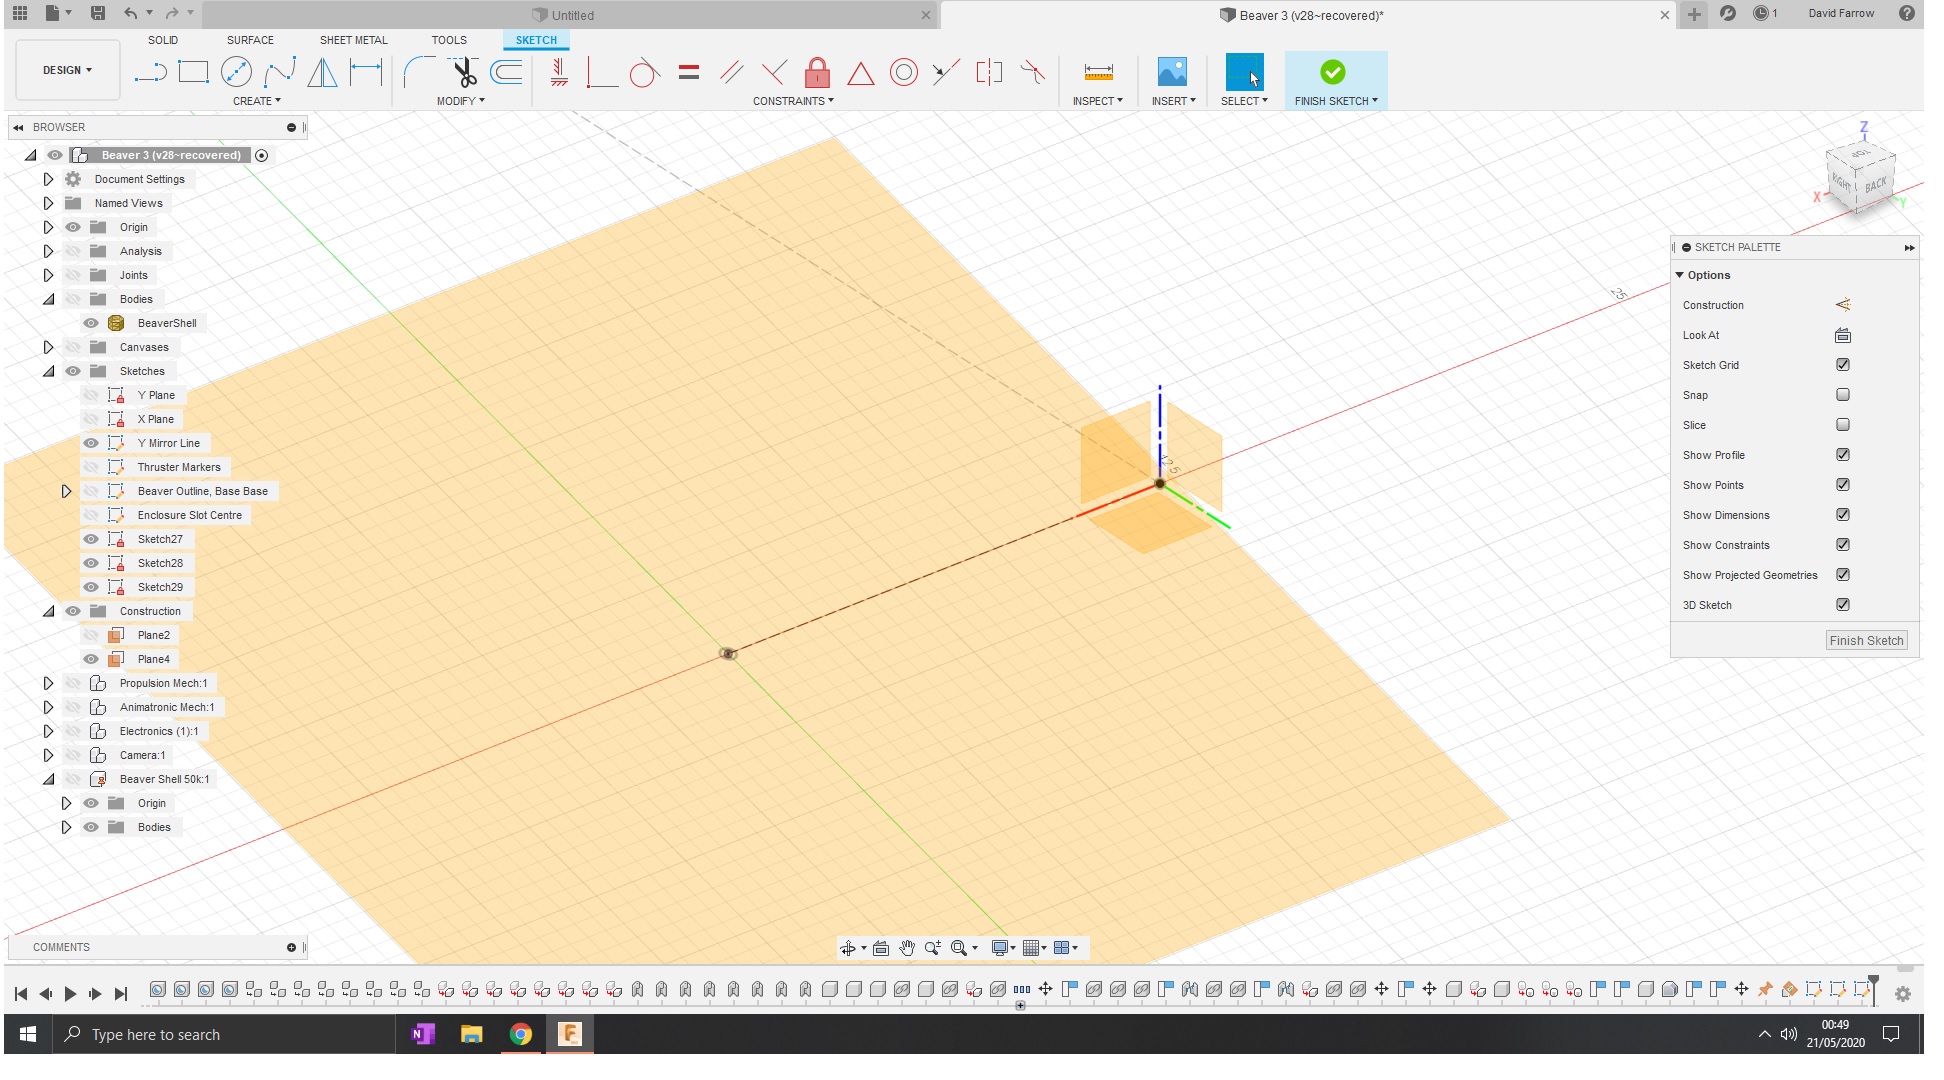The height and width of the screenshot is (1080, 1944).
Task: Apply the Fix/Unfix lock constraint
Action: click(817, 72)
